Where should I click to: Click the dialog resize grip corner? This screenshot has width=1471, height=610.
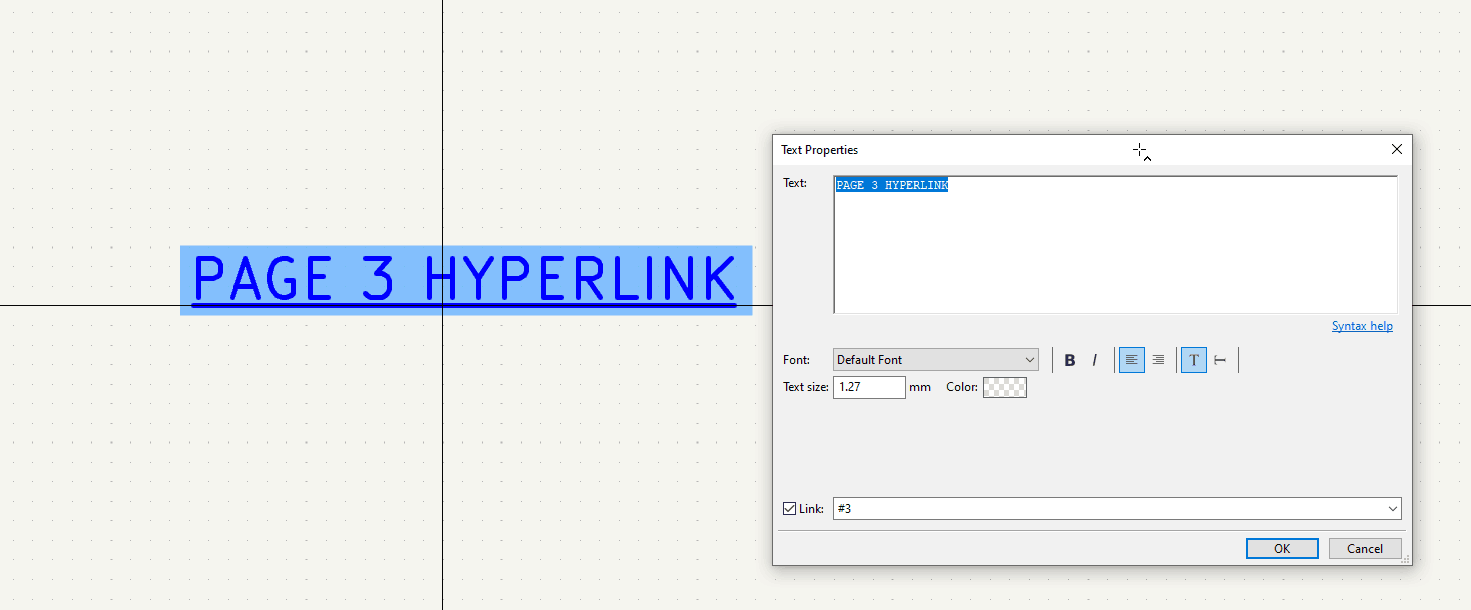[1406, 559]
